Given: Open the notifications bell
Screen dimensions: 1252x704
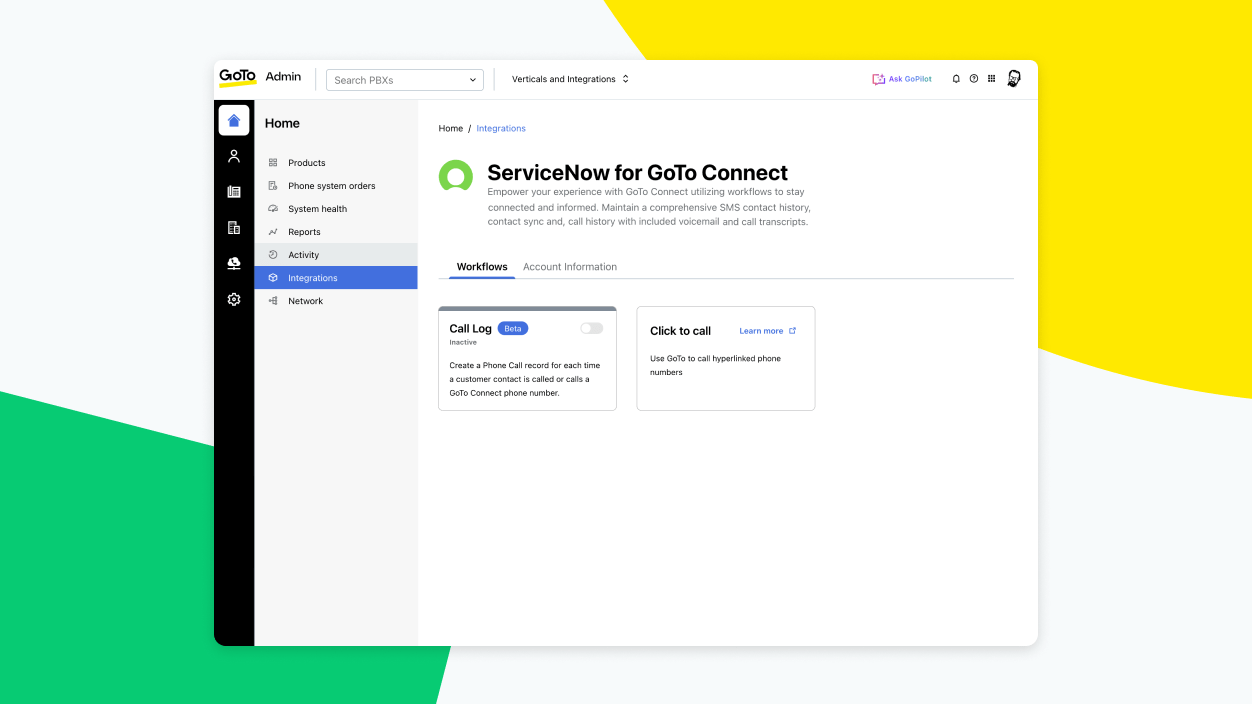Looking at the screenshot, I should point(956,78).
